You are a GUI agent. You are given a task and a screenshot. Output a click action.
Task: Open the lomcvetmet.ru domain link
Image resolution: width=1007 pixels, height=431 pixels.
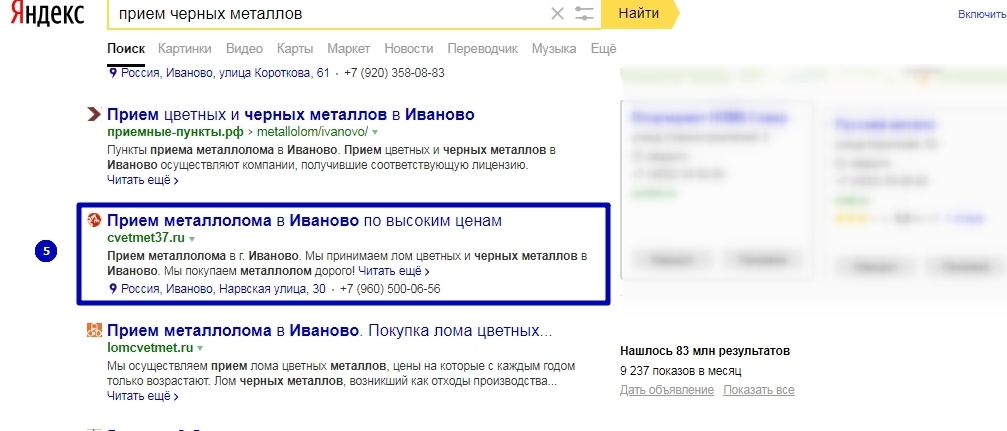point(150,348)
